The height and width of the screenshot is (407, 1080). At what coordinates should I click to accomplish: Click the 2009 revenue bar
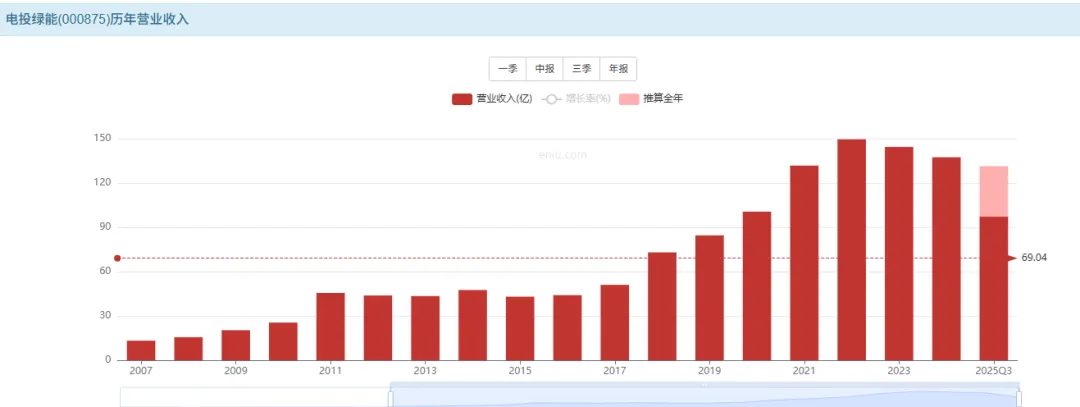pos(236,345)
